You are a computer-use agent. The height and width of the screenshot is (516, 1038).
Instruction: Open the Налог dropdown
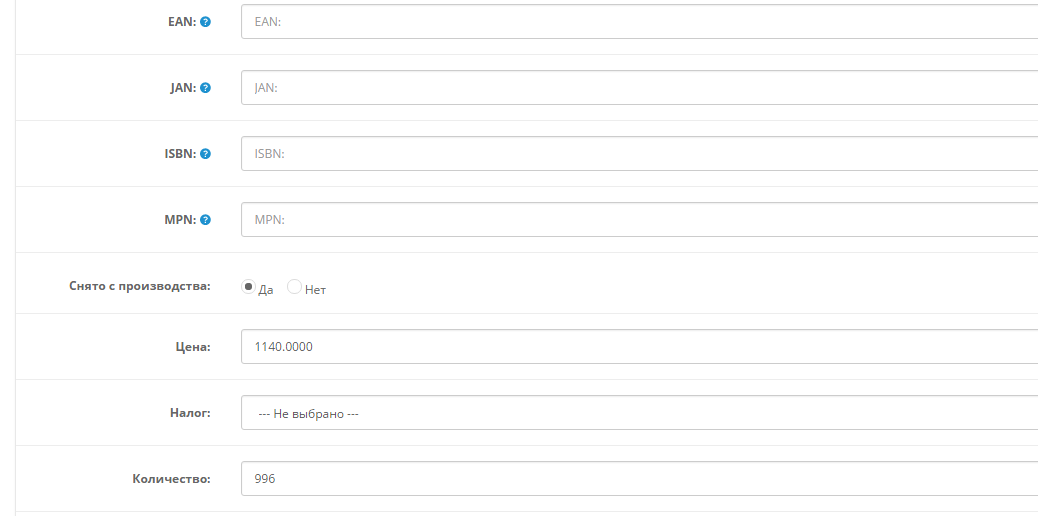[639, 412]
